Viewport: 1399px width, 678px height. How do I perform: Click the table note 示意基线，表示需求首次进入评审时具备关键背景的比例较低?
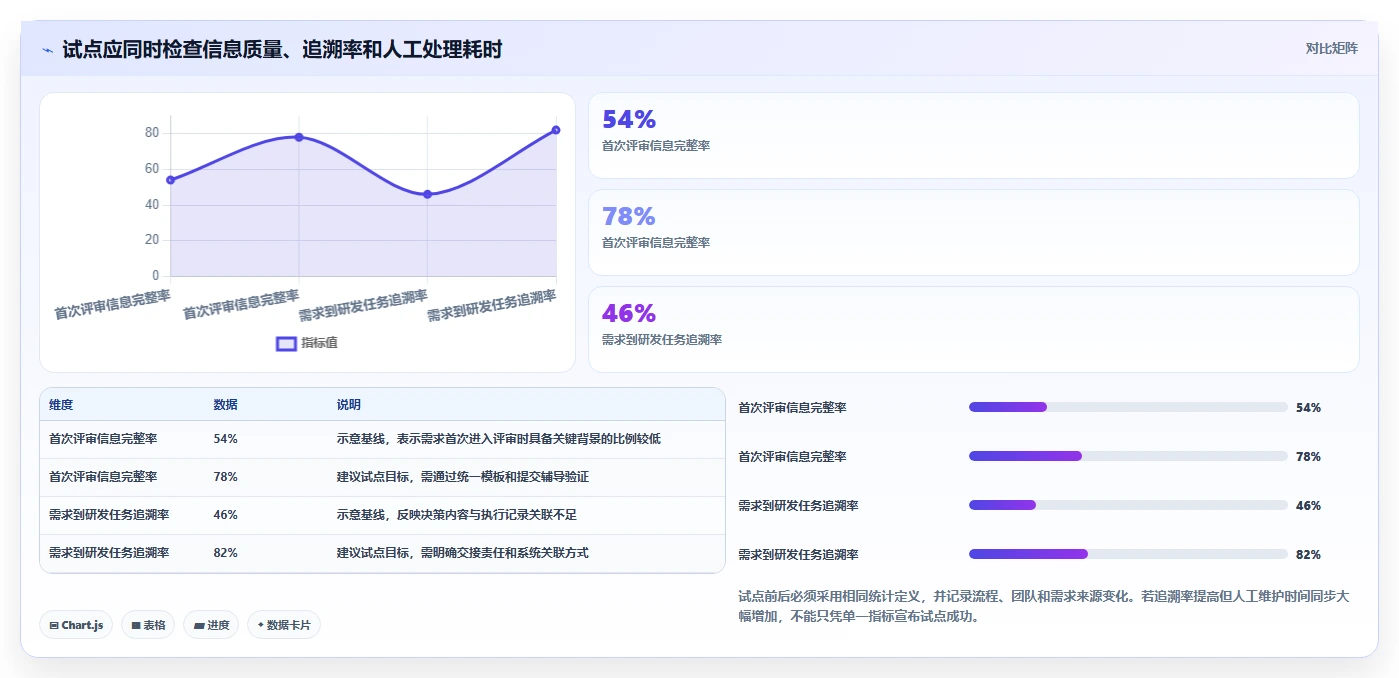tap(499, 439)
